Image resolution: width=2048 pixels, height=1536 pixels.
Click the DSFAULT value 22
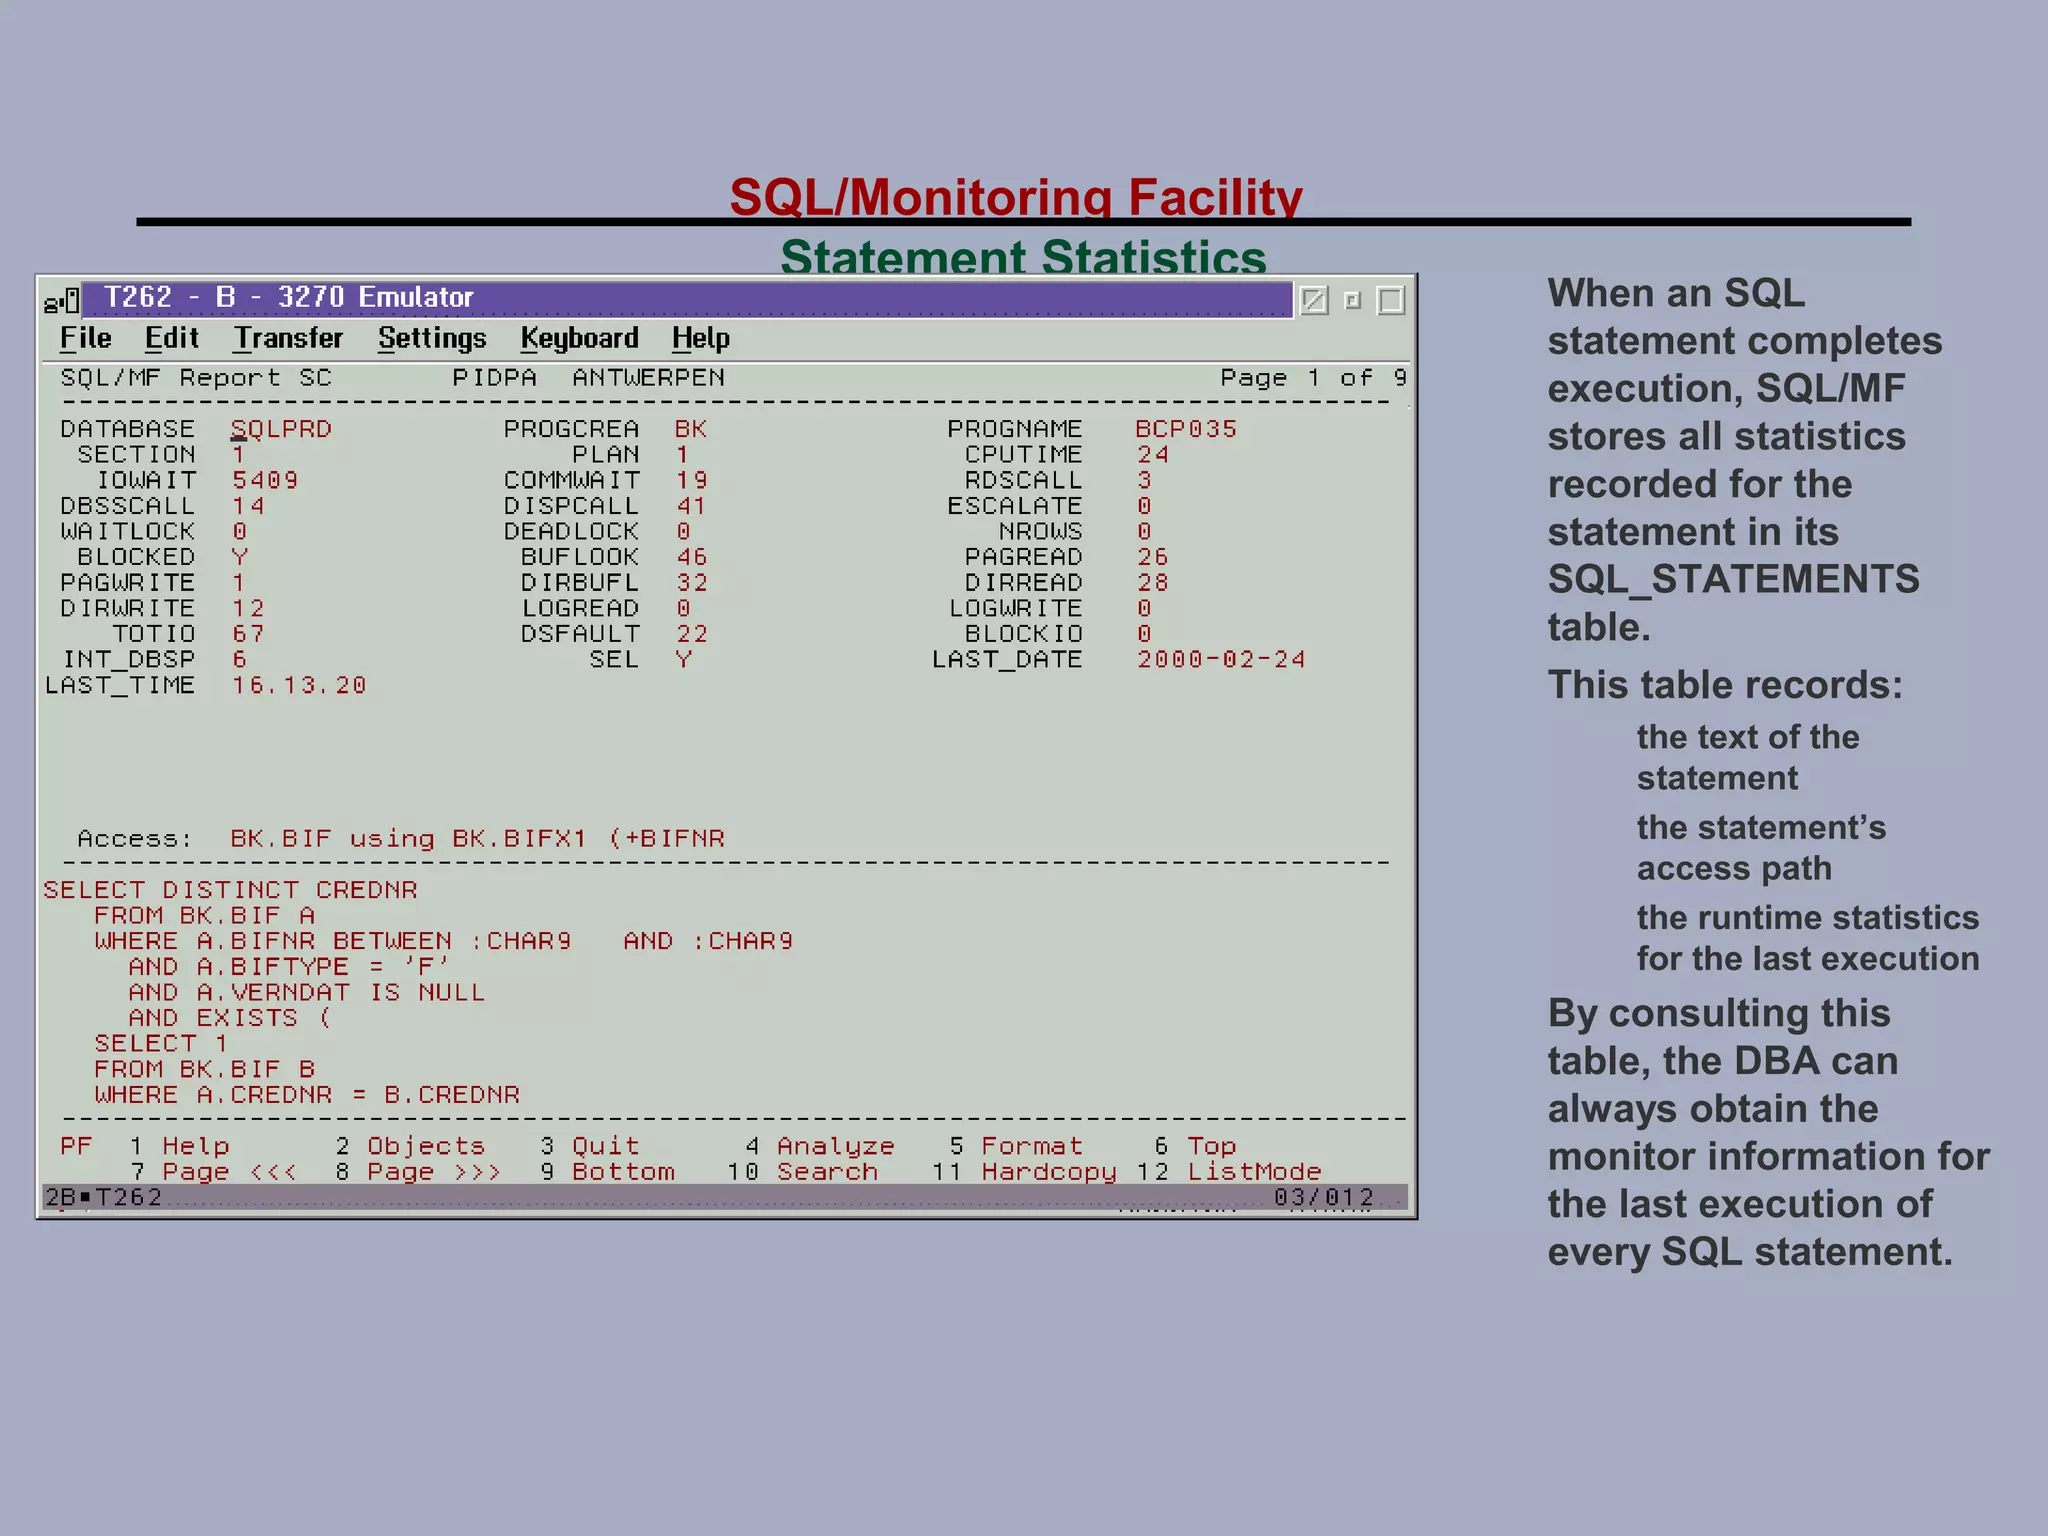(x=691, y=634)
